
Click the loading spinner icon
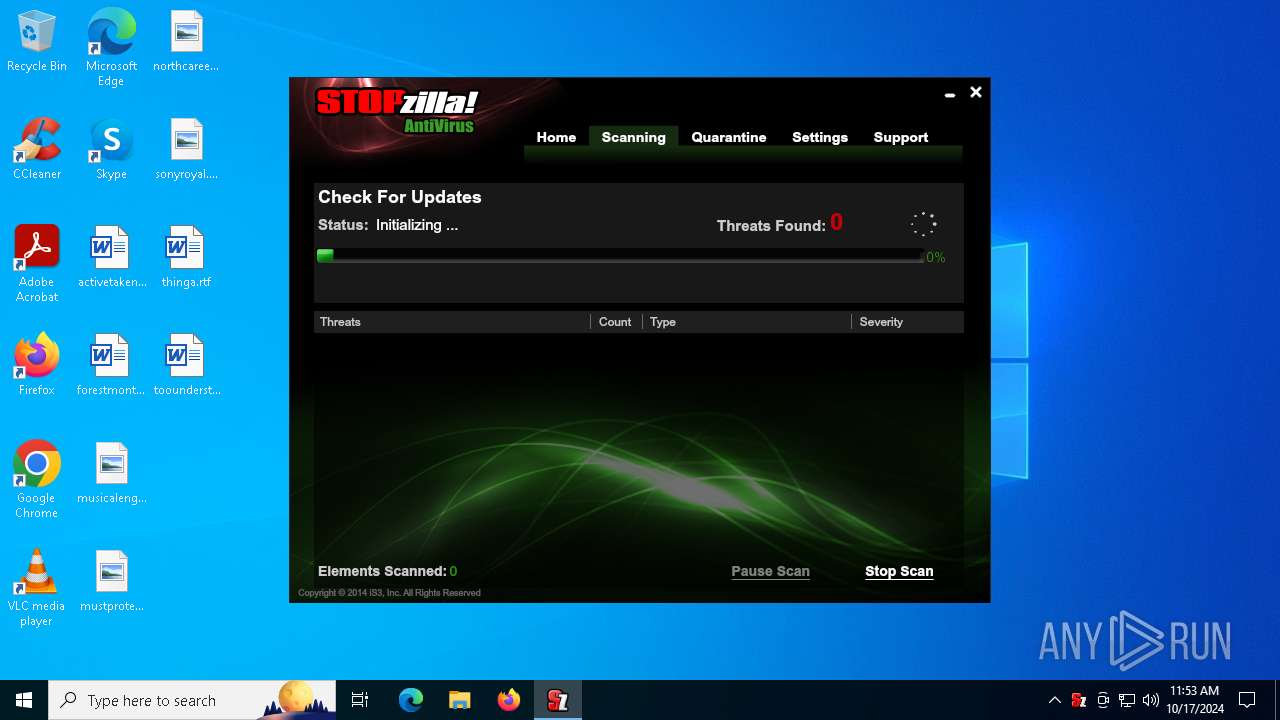coord(923,224)
